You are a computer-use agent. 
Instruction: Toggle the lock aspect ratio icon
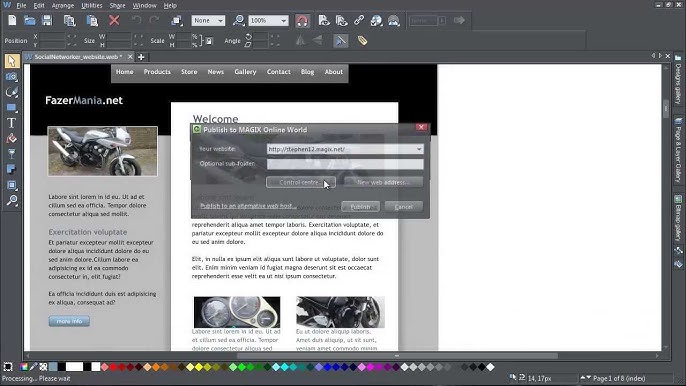(x=209, y=41)
